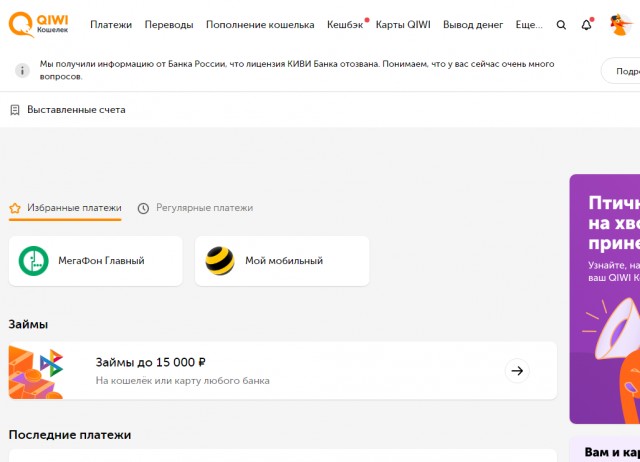Select the МегаФон Главный favorite payment
Viewport: 640px width, 462px height.
(x=96, y=261)
